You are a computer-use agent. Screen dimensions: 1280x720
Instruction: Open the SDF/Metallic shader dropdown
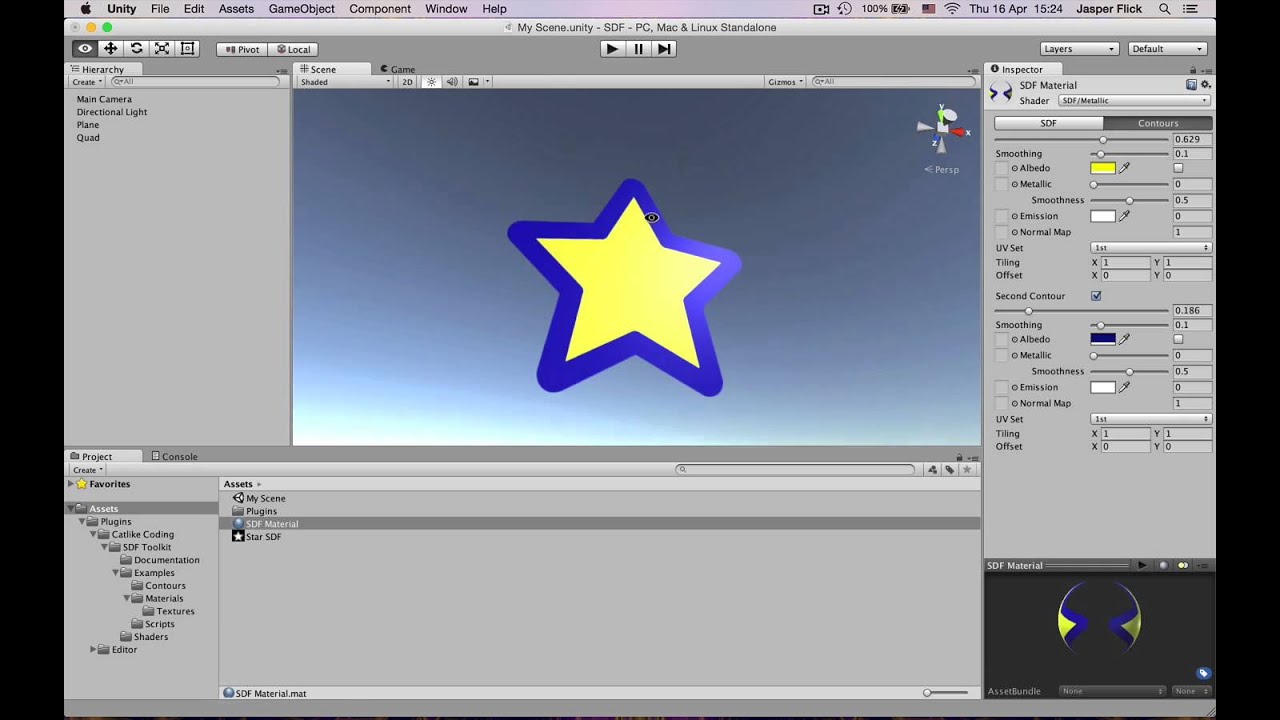point(1133,100)
